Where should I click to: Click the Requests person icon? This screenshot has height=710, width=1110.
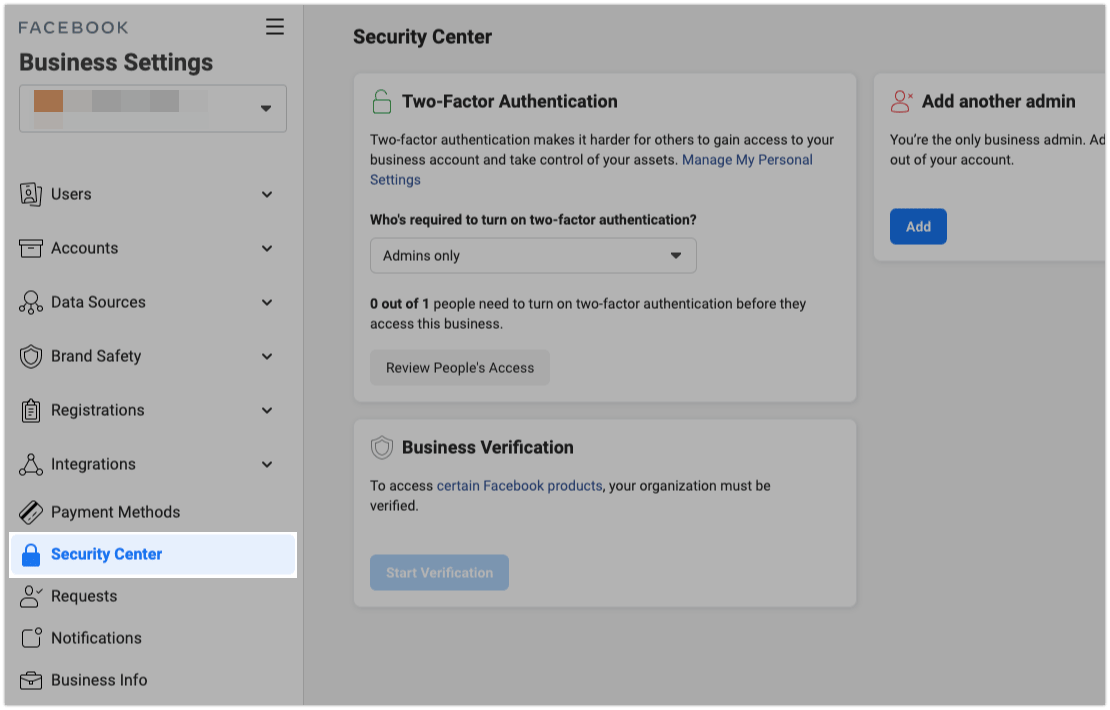coord(30,597)
